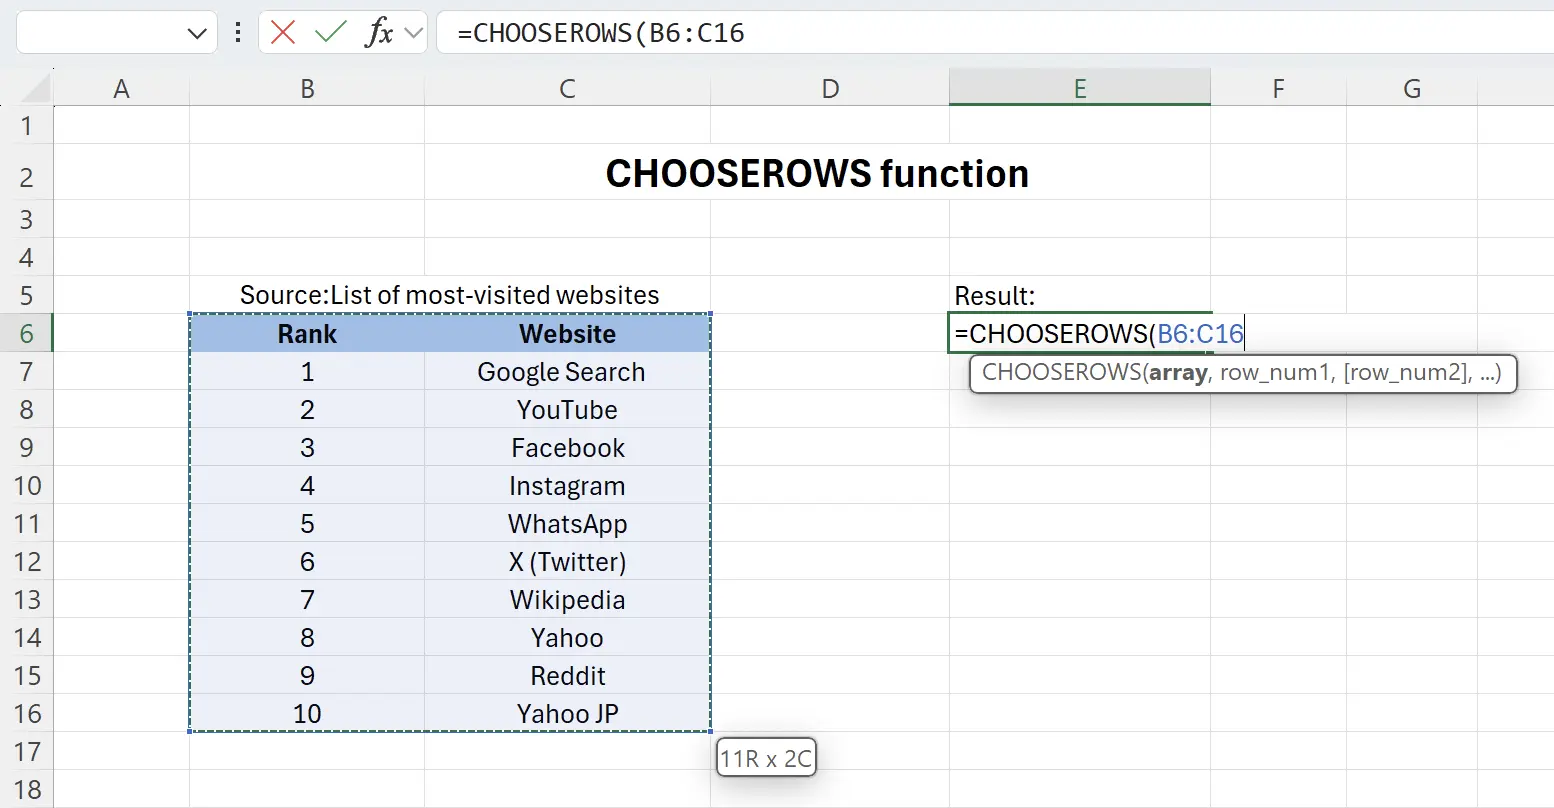This screenshot has width=1554, height=808.
Task: Select the cell containing Google Search
Action: [x=567, y=371]
